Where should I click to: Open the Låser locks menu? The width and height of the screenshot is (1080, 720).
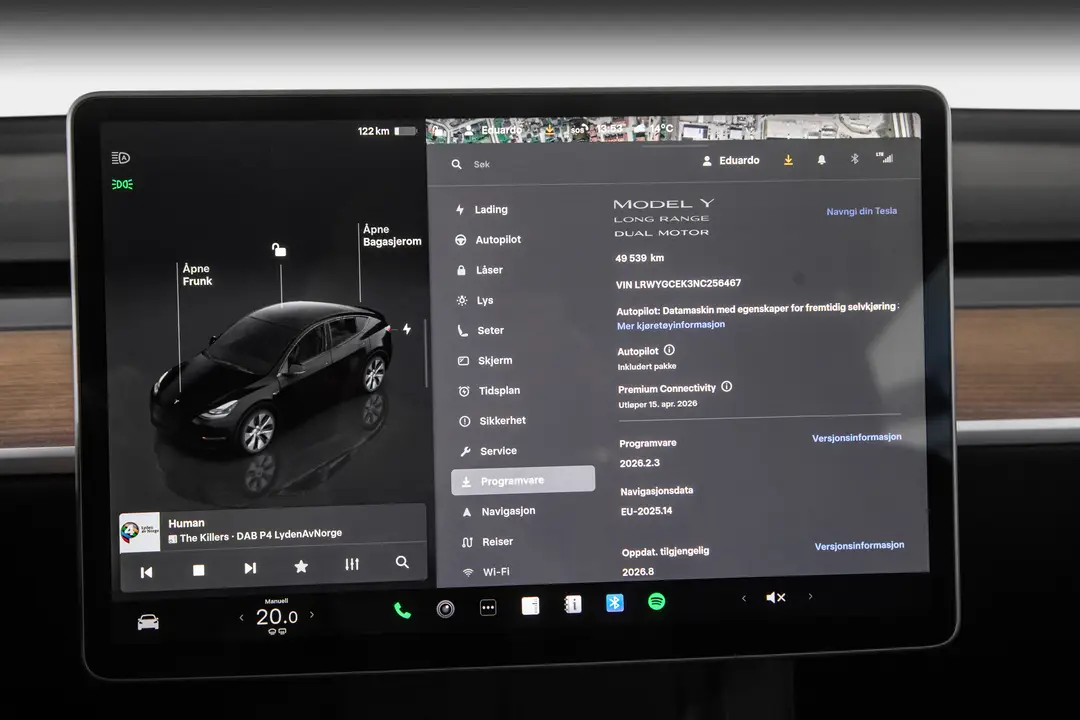(x=480, y=270)
